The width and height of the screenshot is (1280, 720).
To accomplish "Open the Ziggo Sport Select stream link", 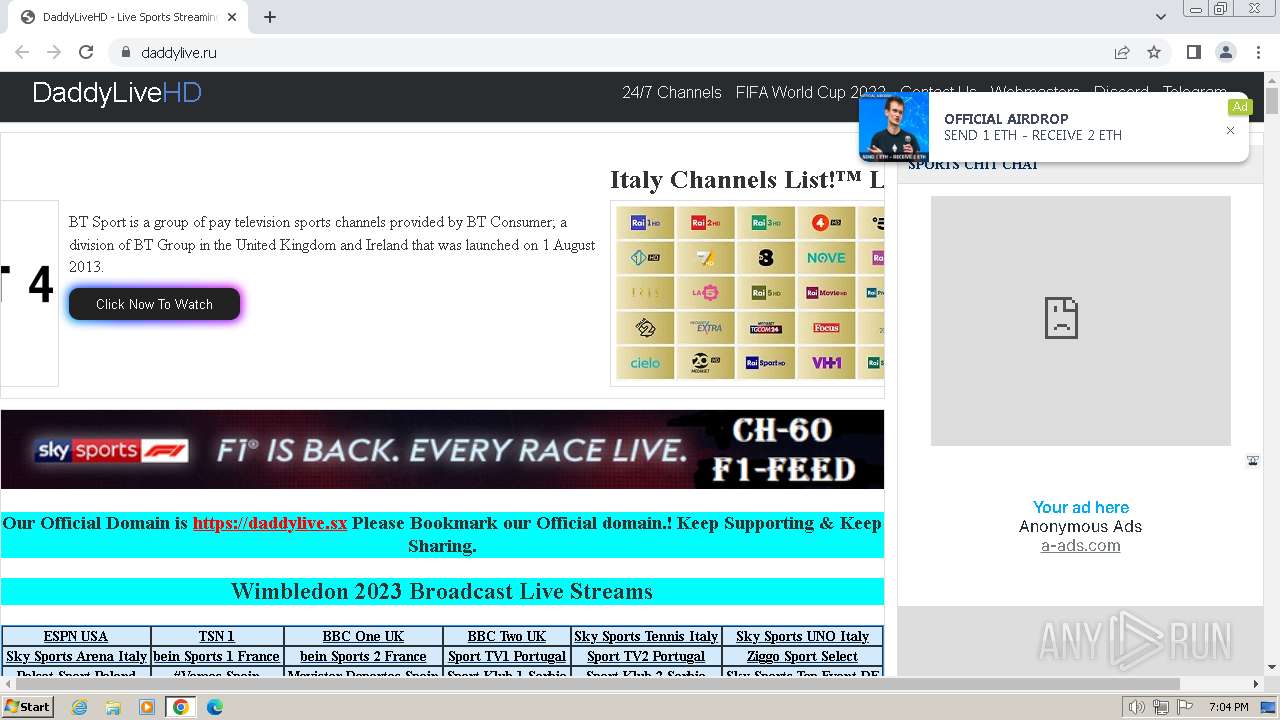I will click(803, 656).
